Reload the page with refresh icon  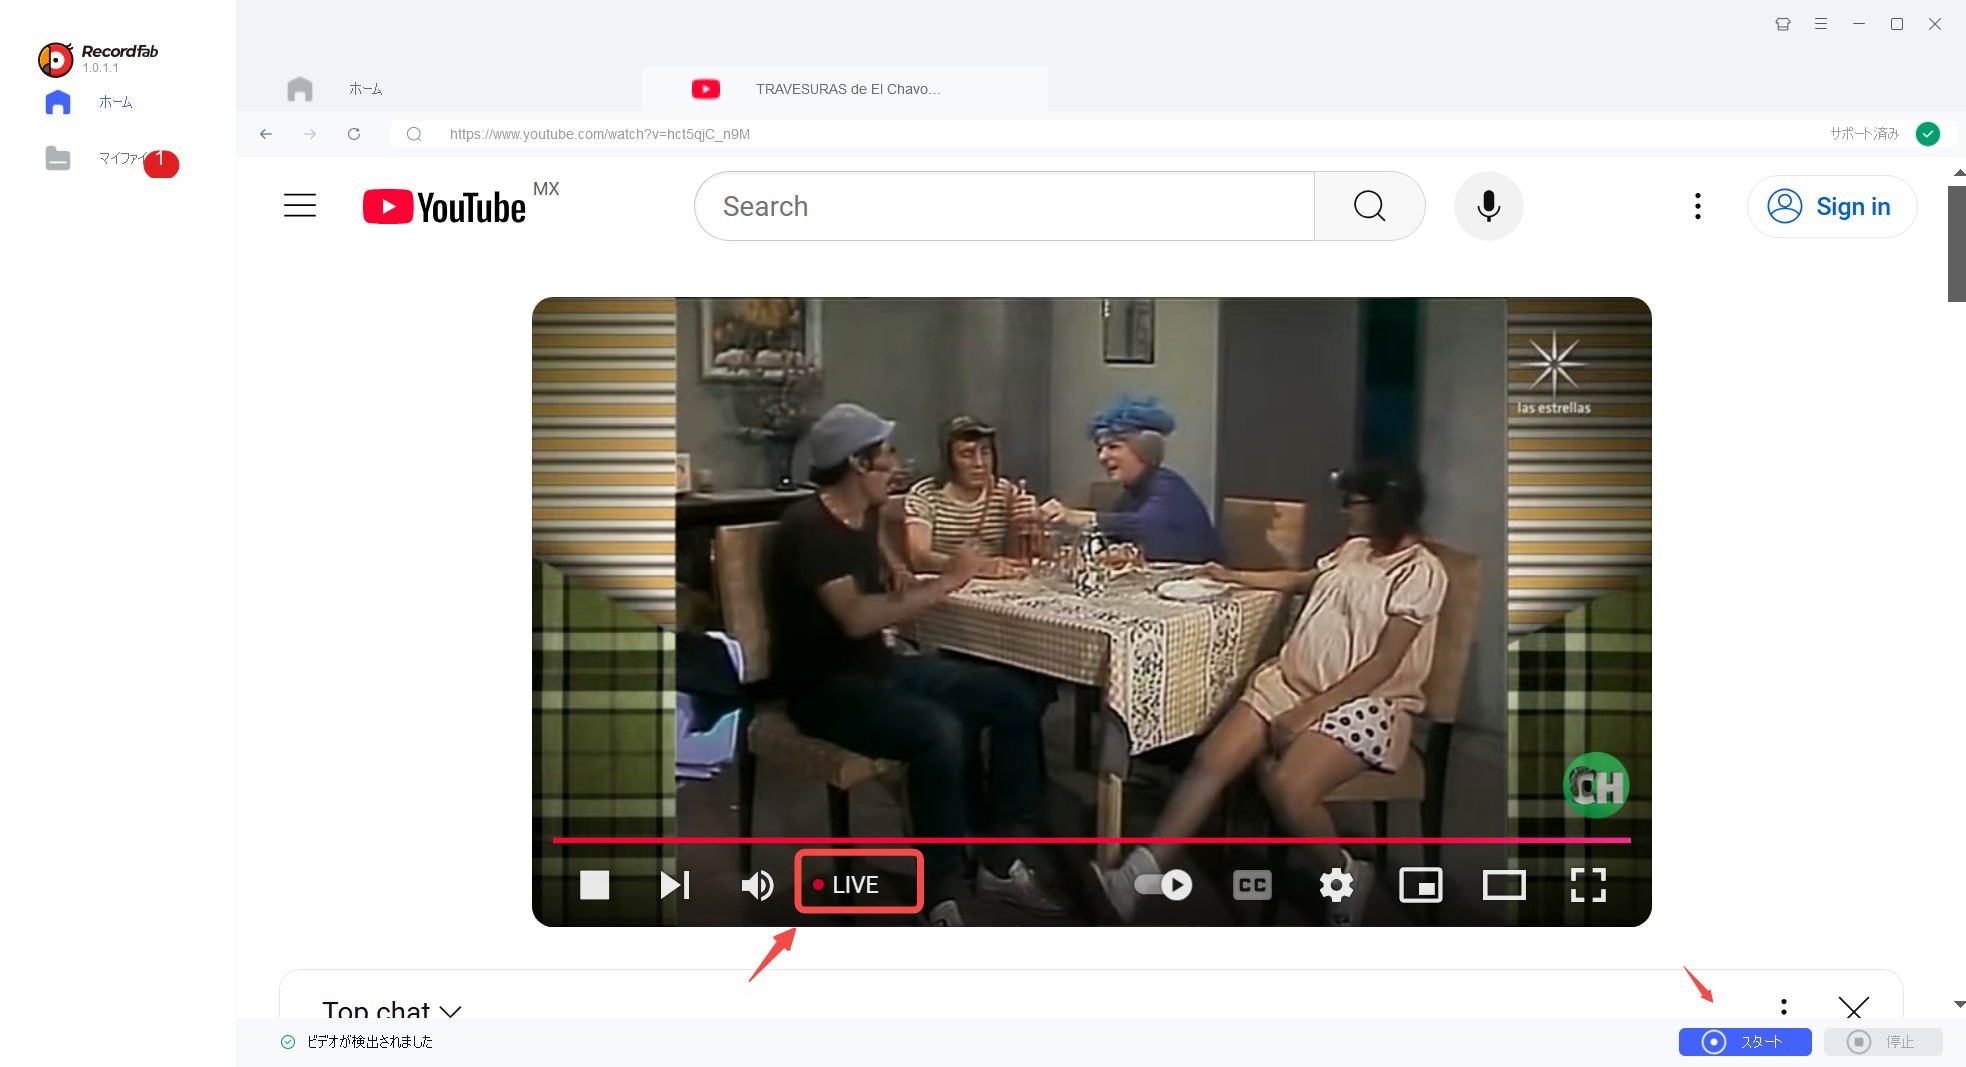[354, 134]
